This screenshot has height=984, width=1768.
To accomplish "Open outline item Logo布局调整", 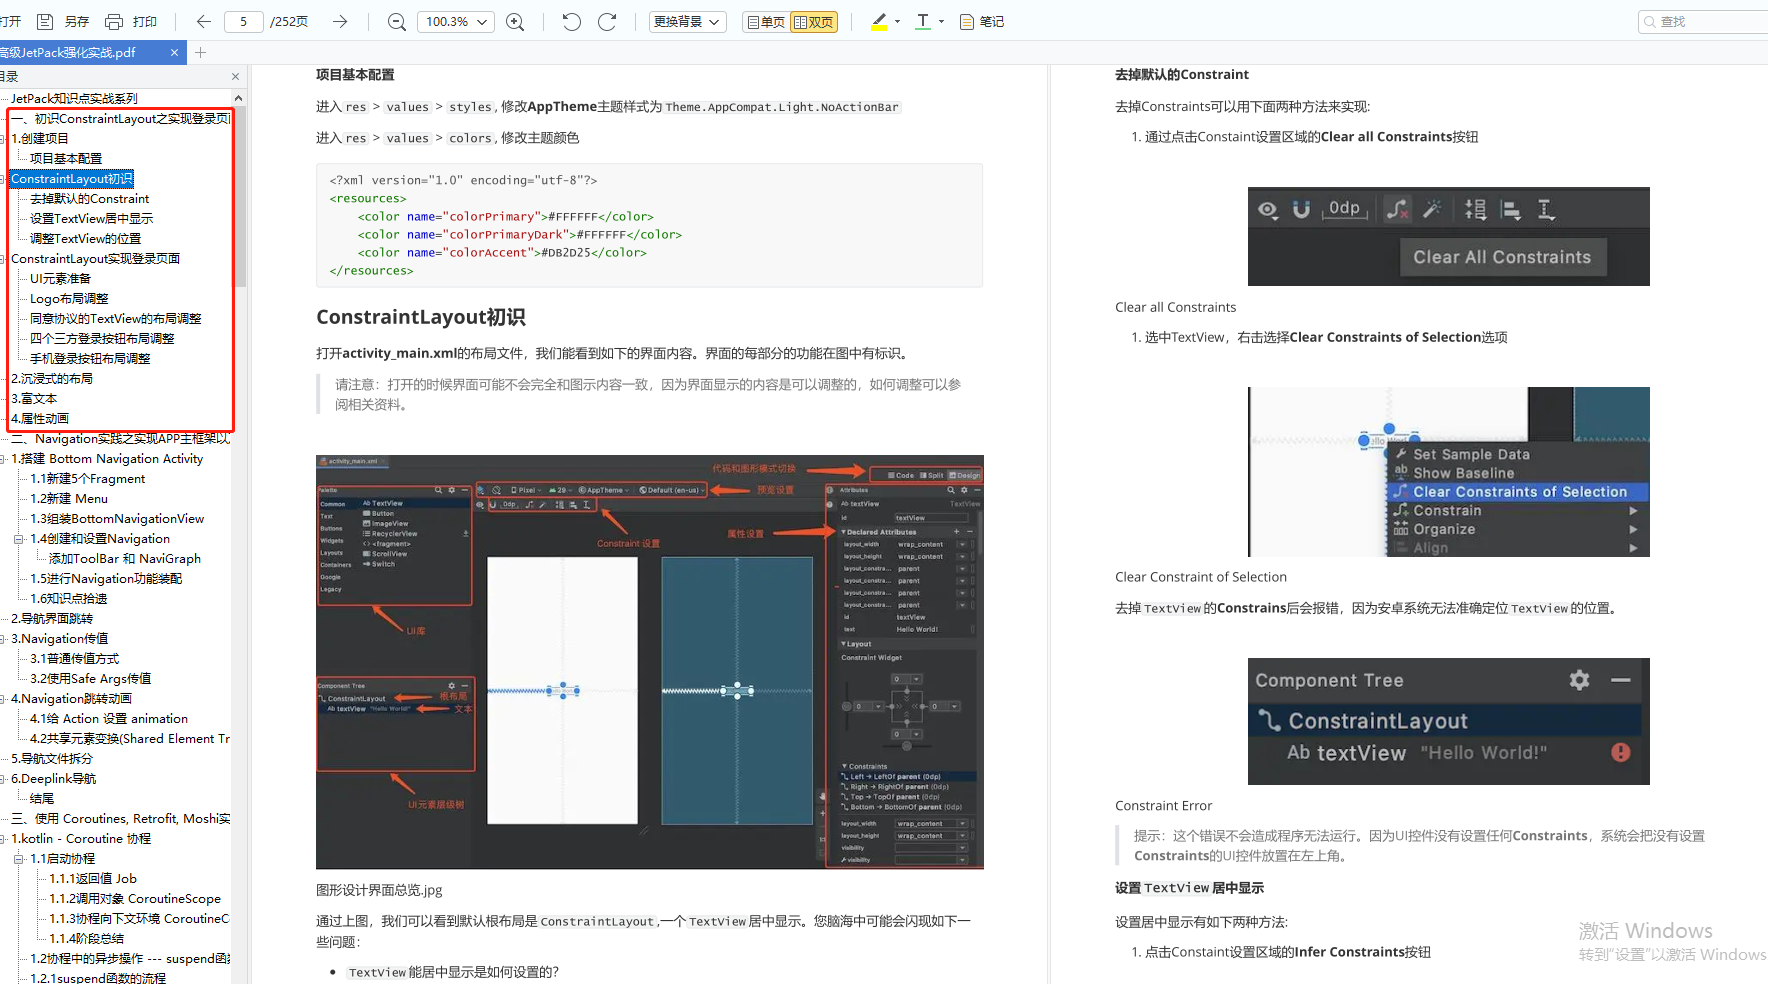I will pos(69,298).
